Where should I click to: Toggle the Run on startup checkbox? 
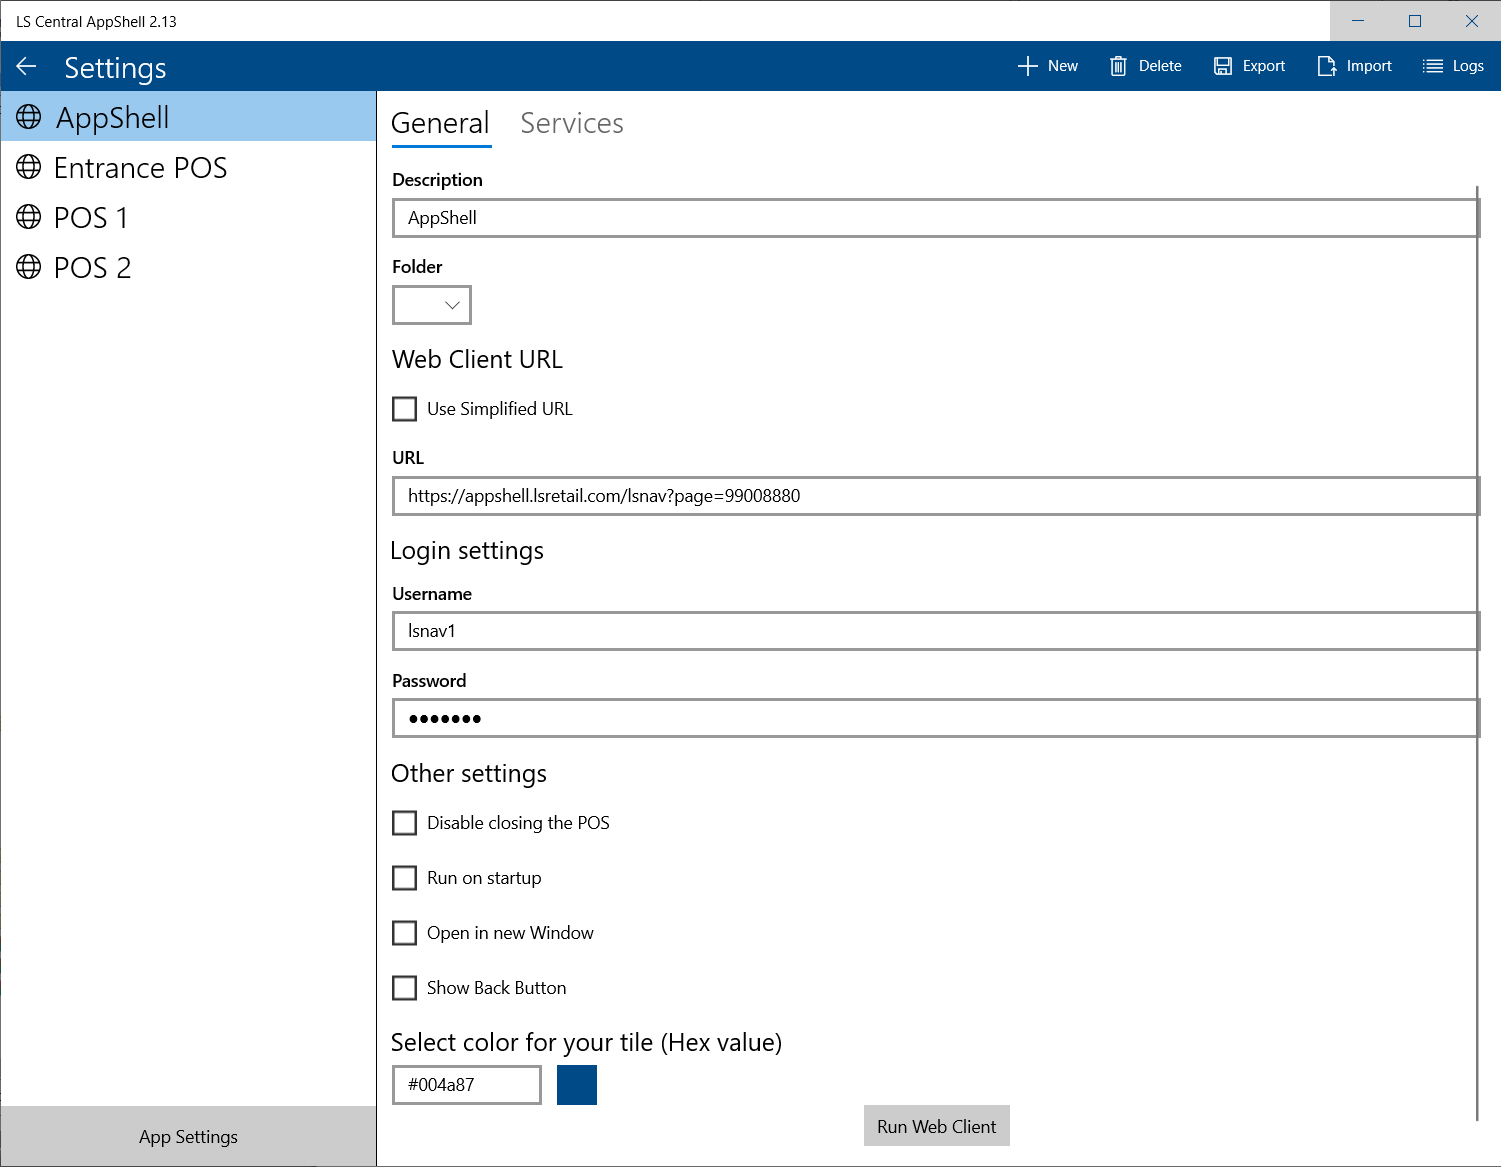tap(405, 878)
